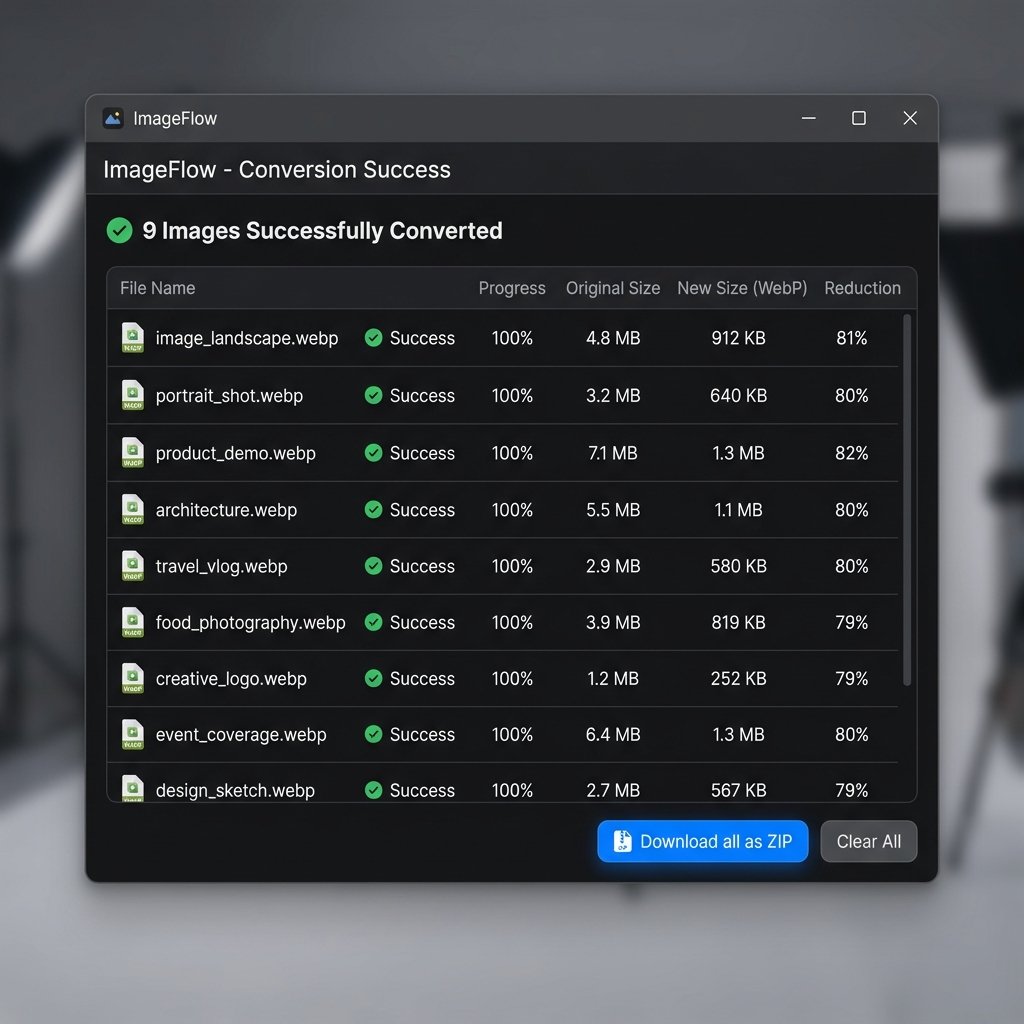Select the portrait_shot.webp file name
Viewport: 1024px width, 1024px height.
[x=229, y=396]
